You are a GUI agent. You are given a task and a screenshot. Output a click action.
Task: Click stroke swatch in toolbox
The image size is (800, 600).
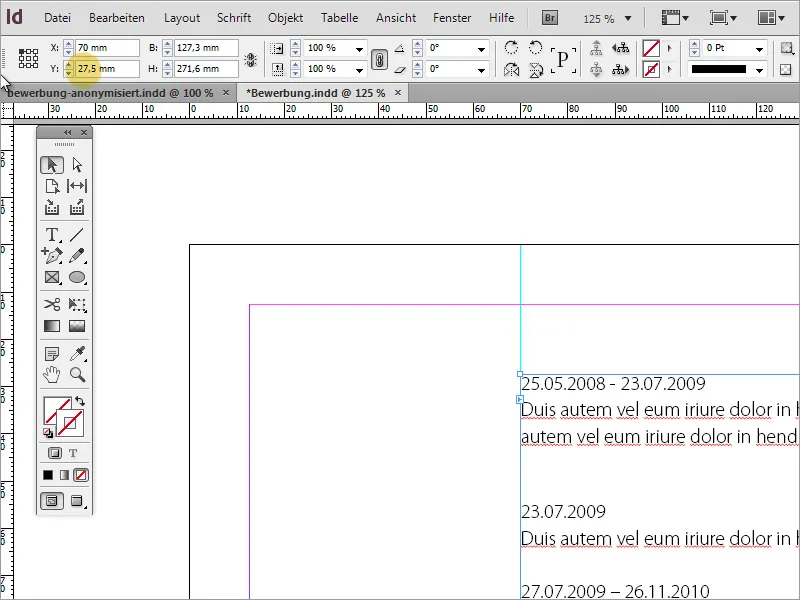70,423
